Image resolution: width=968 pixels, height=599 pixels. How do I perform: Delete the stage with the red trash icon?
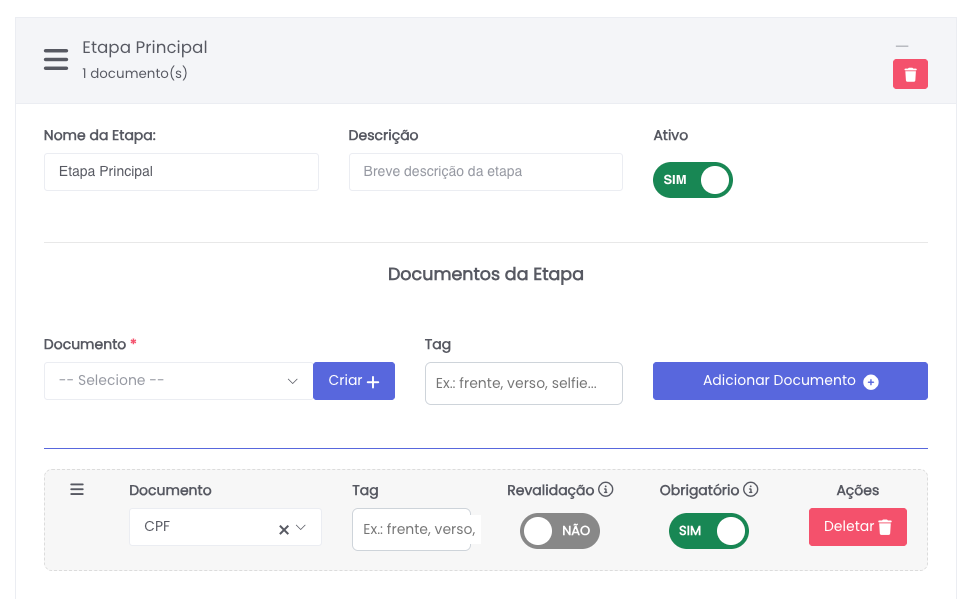(x=910, y=75)
